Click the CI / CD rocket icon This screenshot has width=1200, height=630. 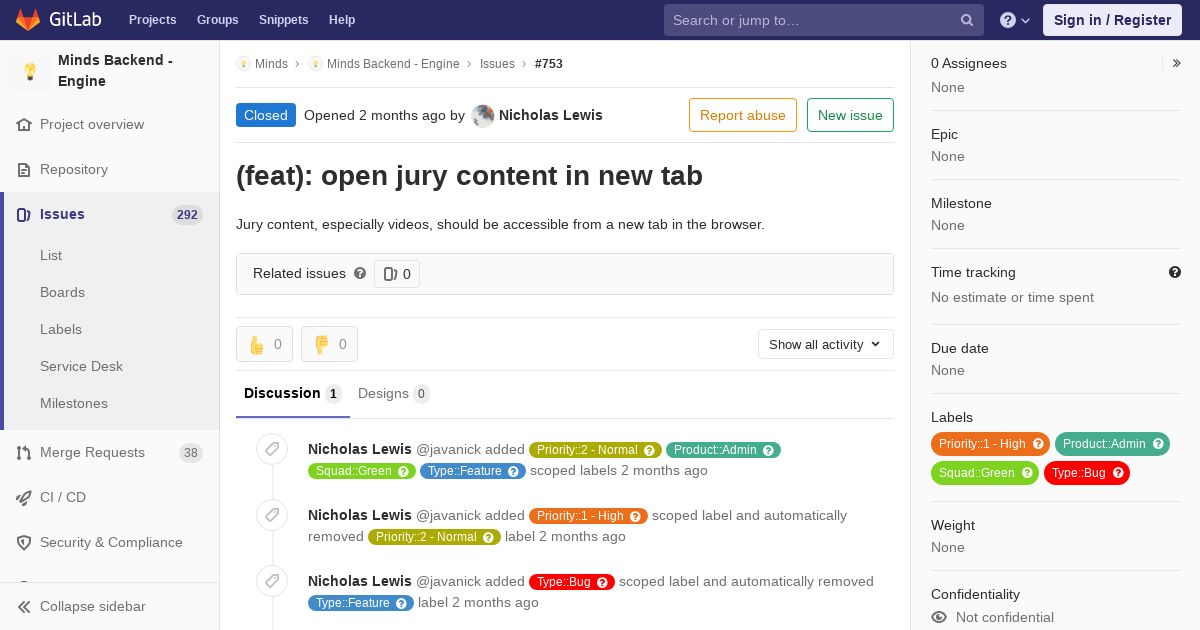tap(24, 497)
